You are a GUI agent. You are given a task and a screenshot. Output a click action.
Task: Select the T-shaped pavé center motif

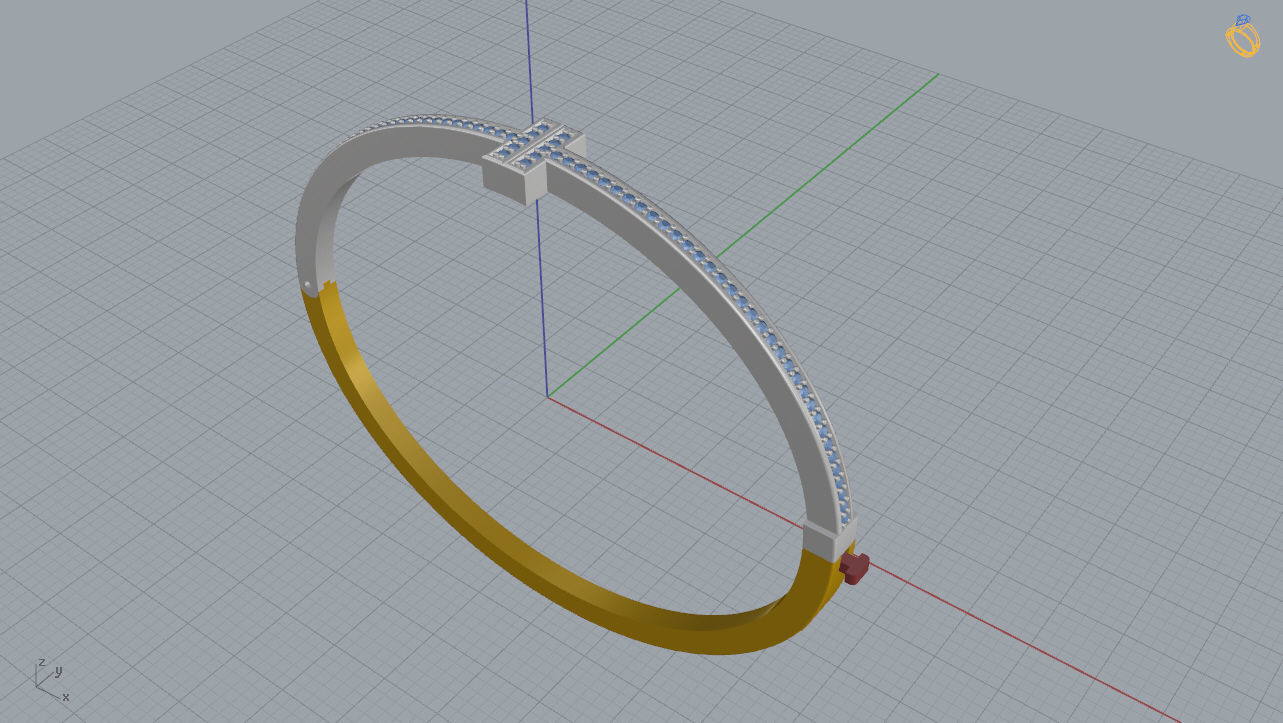[533, 160]
